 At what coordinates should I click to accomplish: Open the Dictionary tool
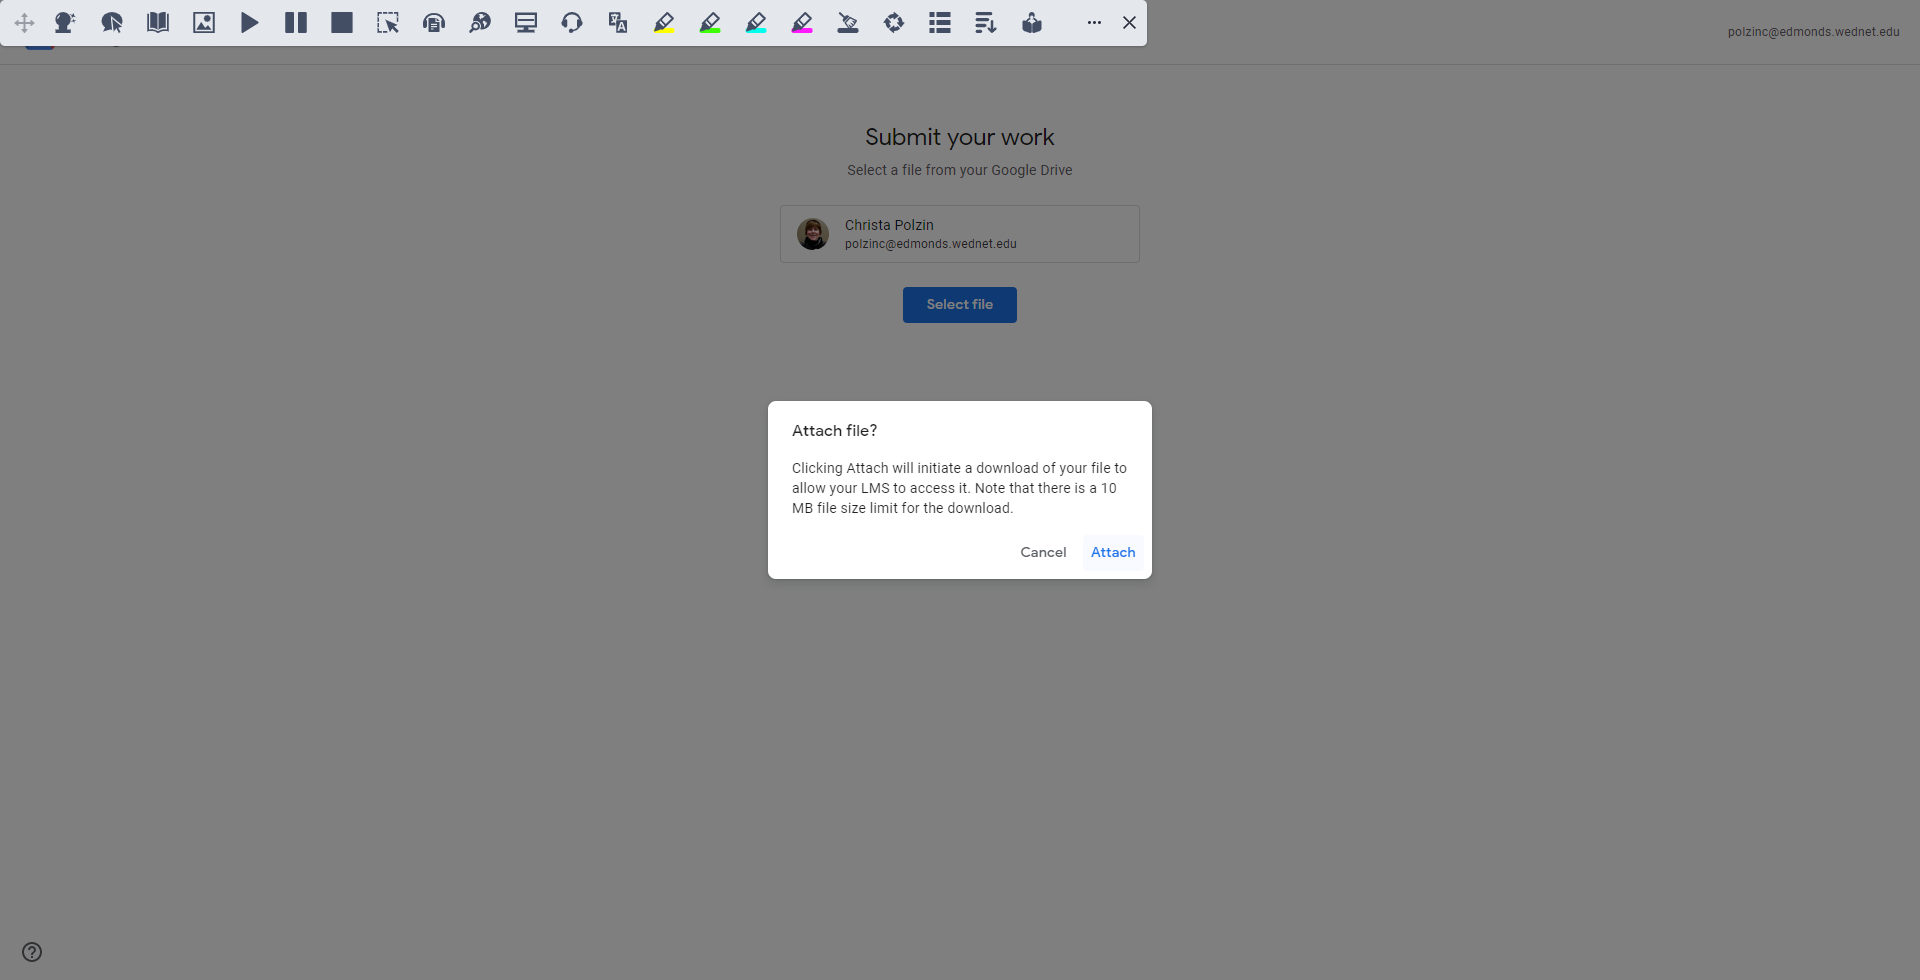point(158,22)
